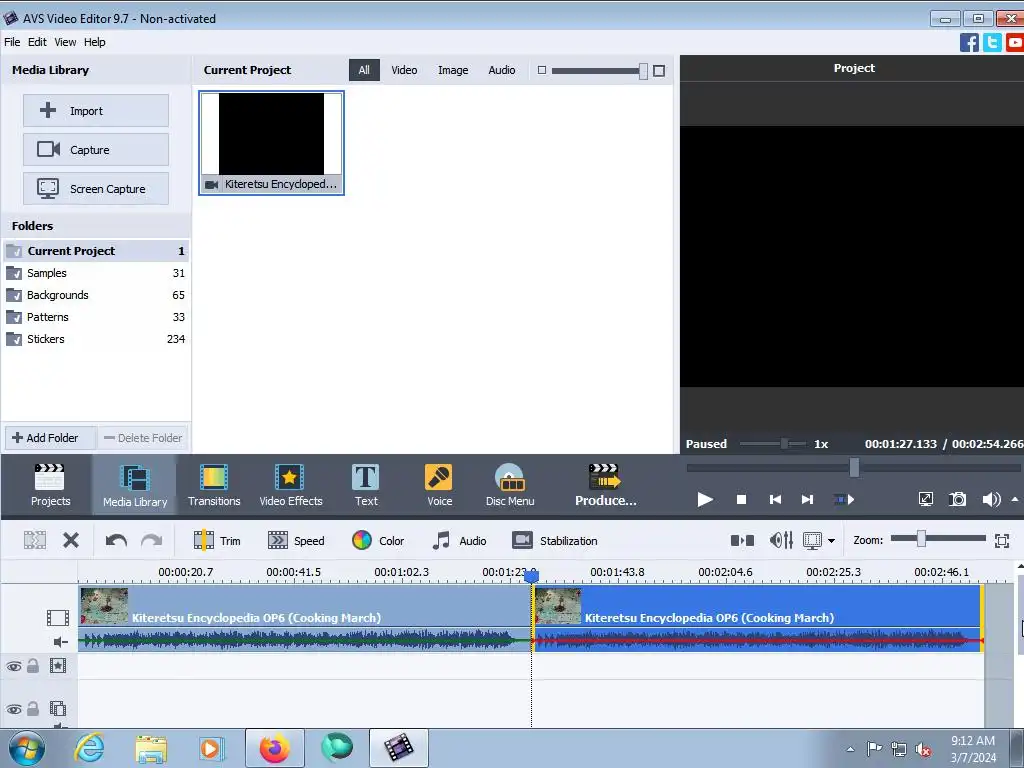Open the Transitions panel
This screenshot has width=1024, height=768.
click(x=214, y=485)
